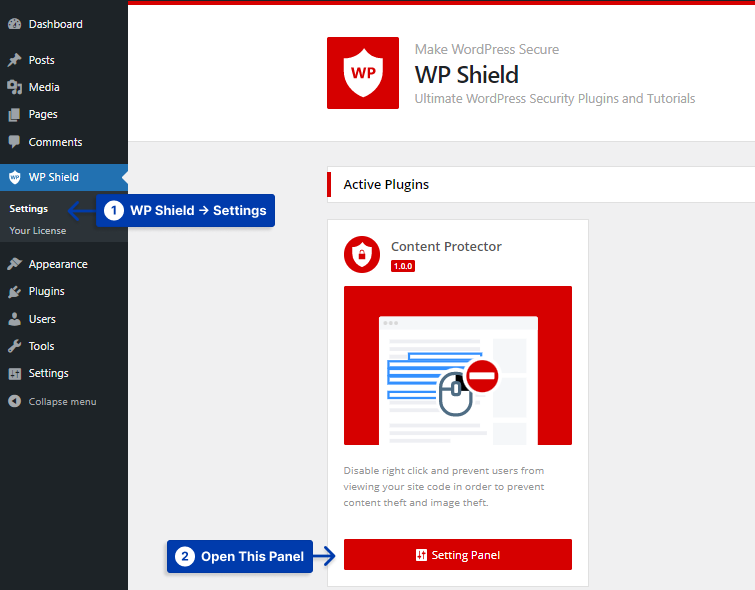Click the large red WP Shield logo
This screenshot has height=590, width=755.
pyautogui.click(x=363, y=73)
